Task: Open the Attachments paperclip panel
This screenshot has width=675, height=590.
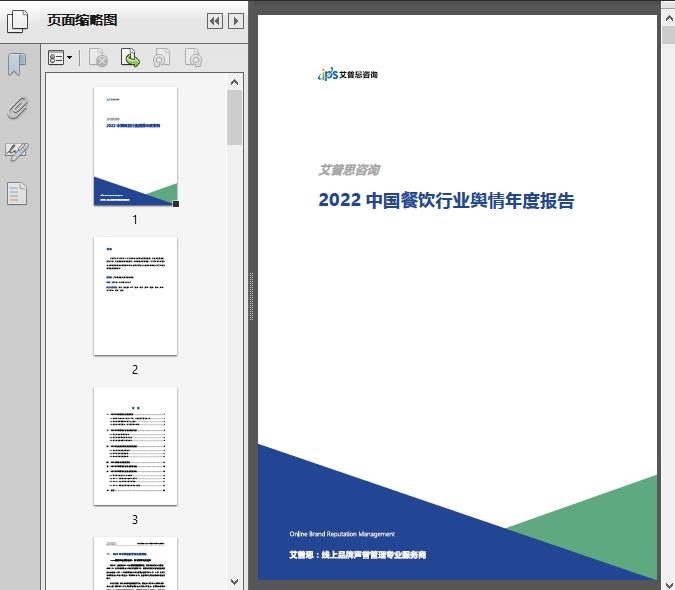Action: point(17,108)
